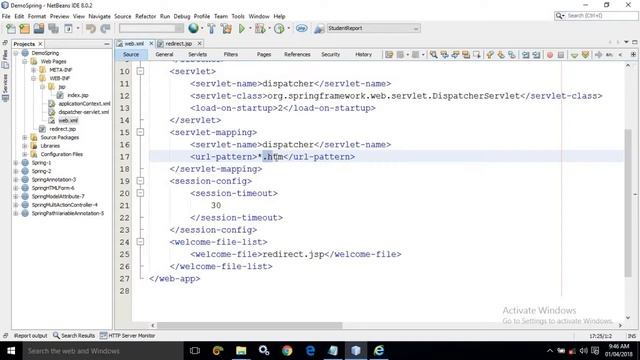This screenshot has height=360, width=640.
Task: Switch to the Filters view tab
Action: (x=231, y=54)
